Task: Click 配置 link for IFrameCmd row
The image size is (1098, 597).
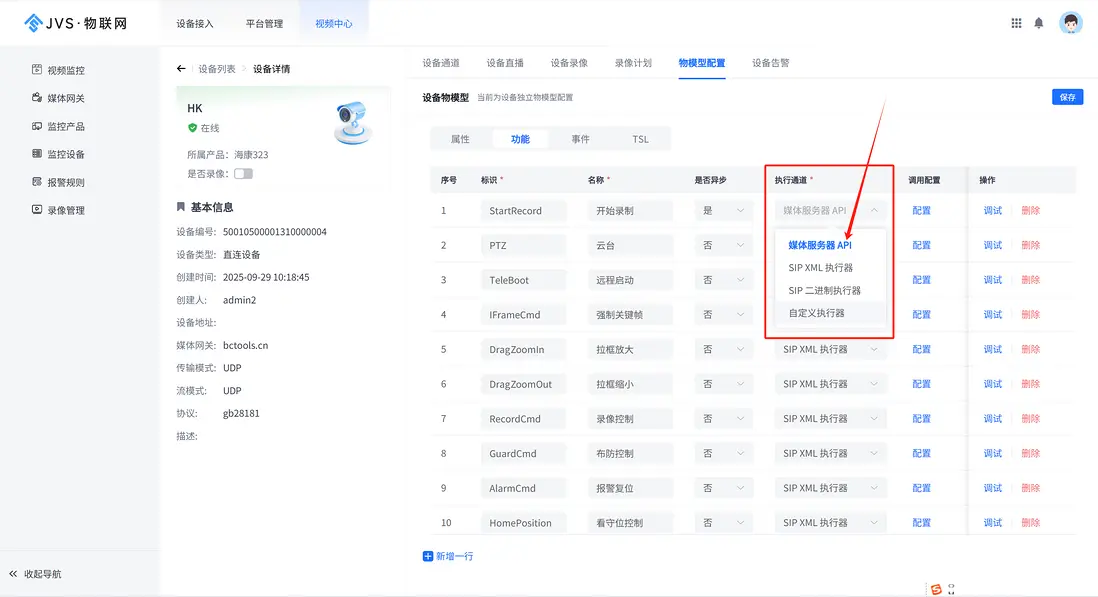Action: pyautogui.click(x=922, y=315)
